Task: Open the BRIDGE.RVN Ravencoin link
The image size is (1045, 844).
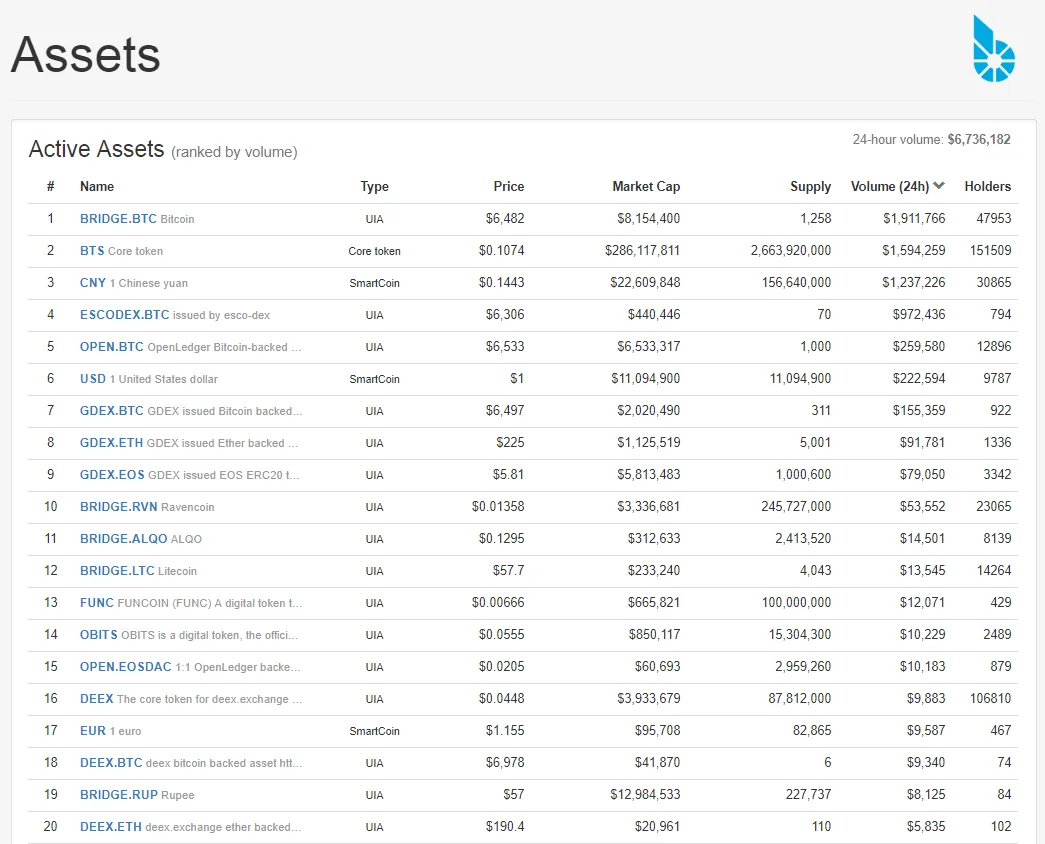Action: pos(119,507)
